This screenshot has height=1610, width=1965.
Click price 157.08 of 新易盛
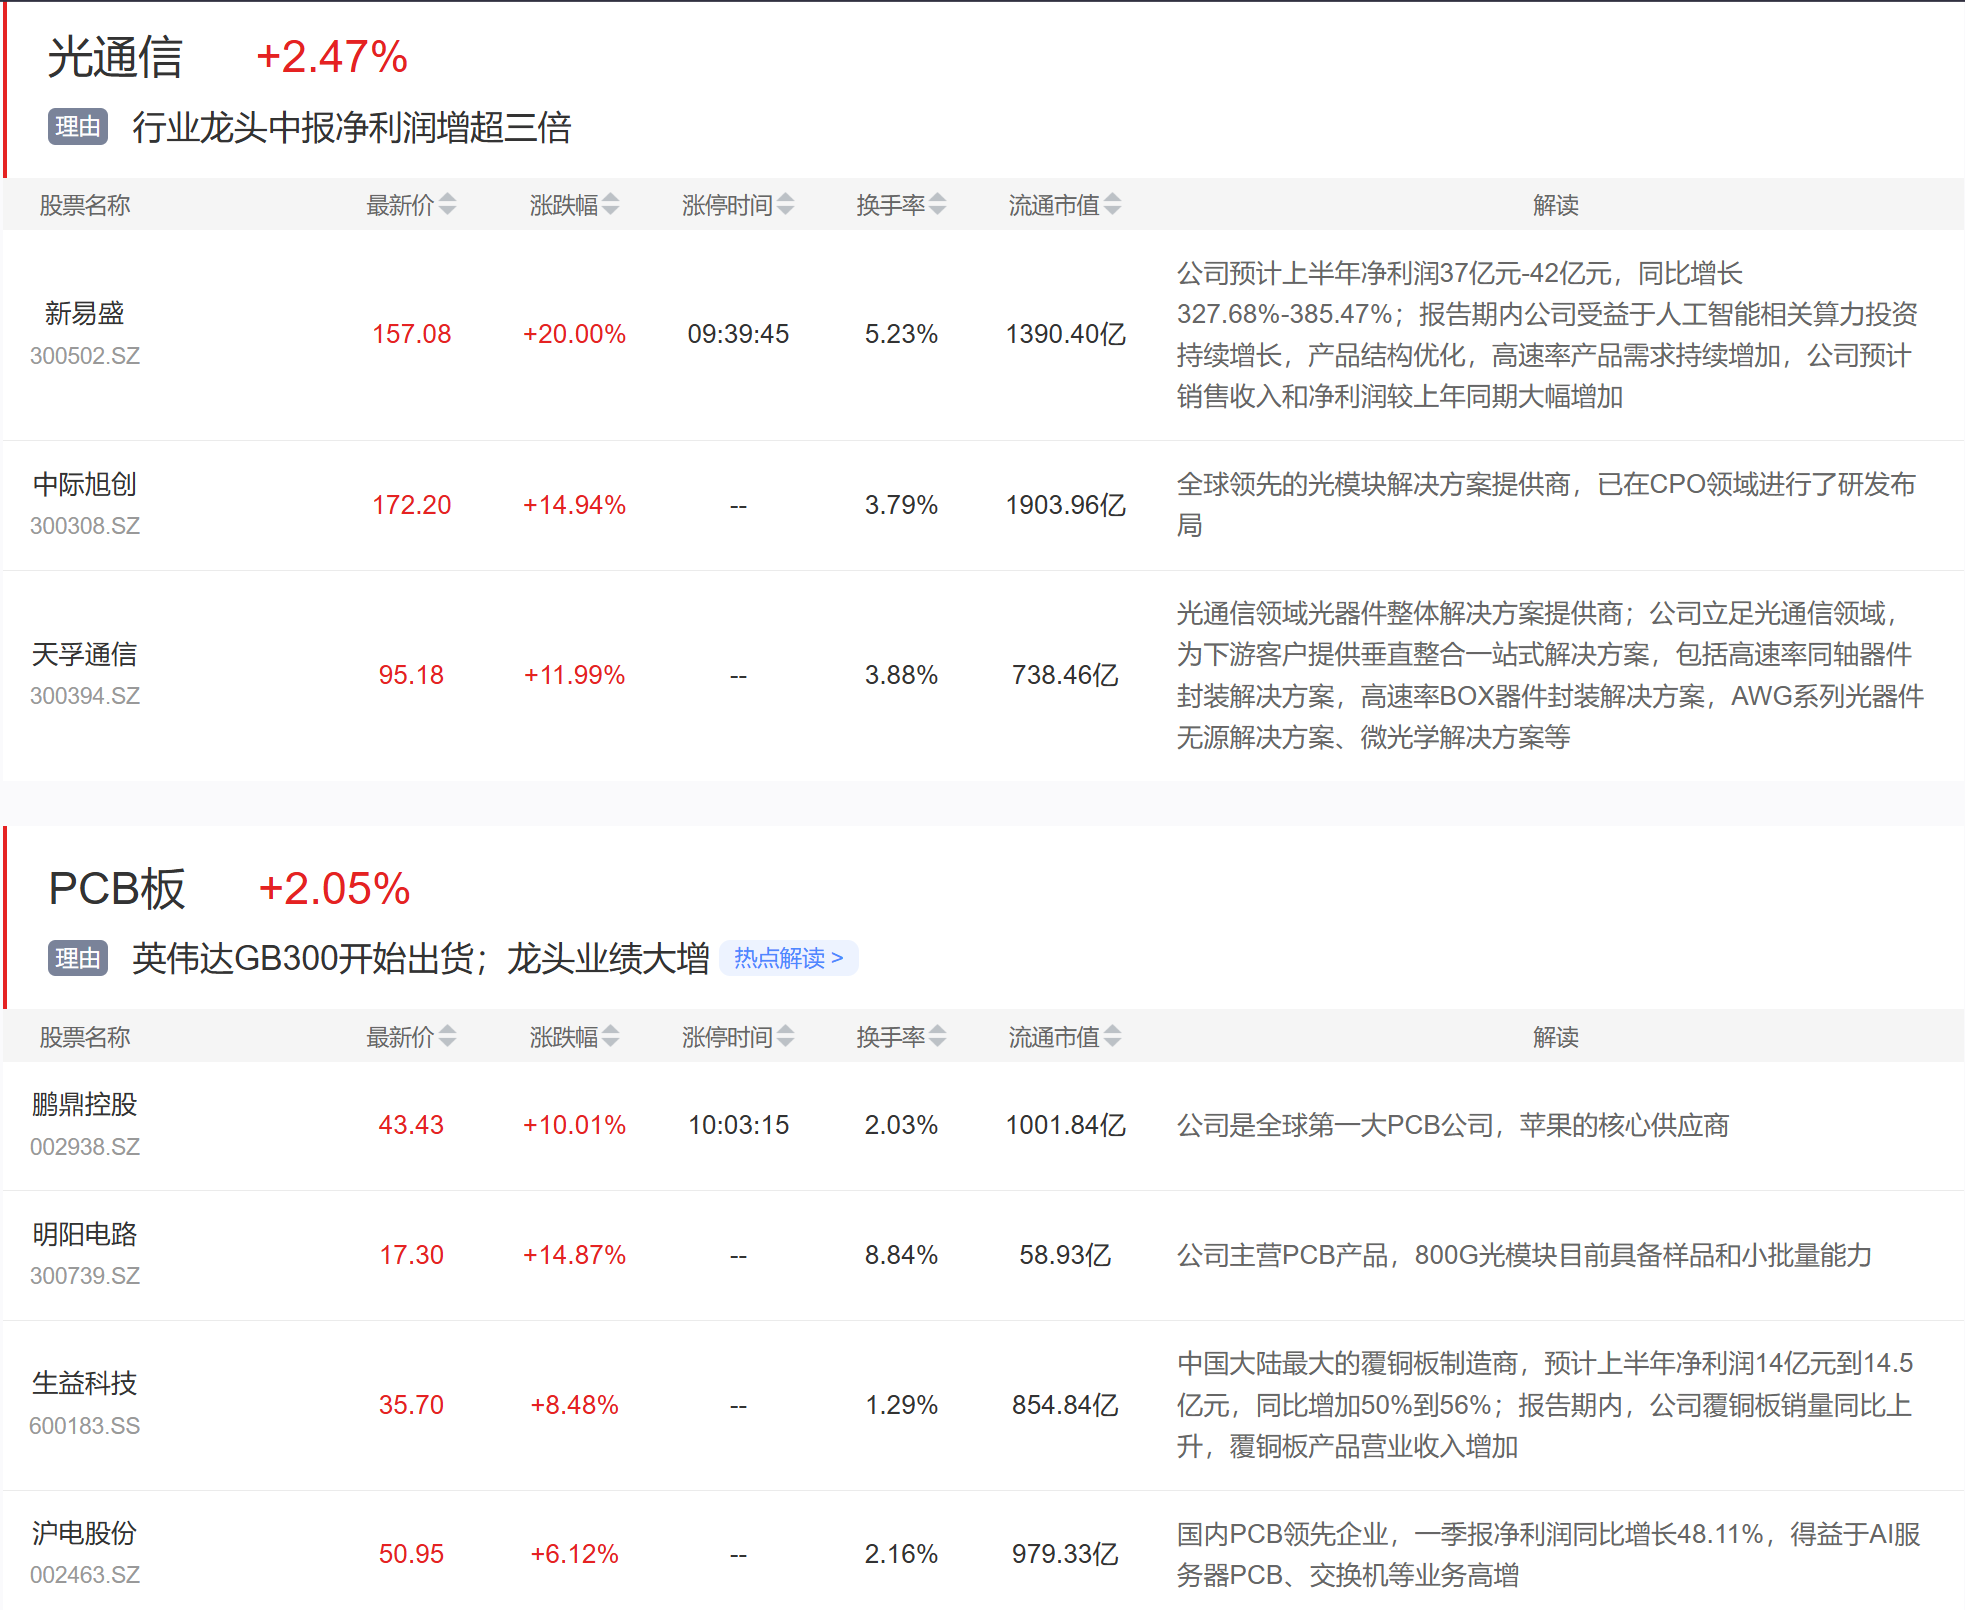coord(411,334)
